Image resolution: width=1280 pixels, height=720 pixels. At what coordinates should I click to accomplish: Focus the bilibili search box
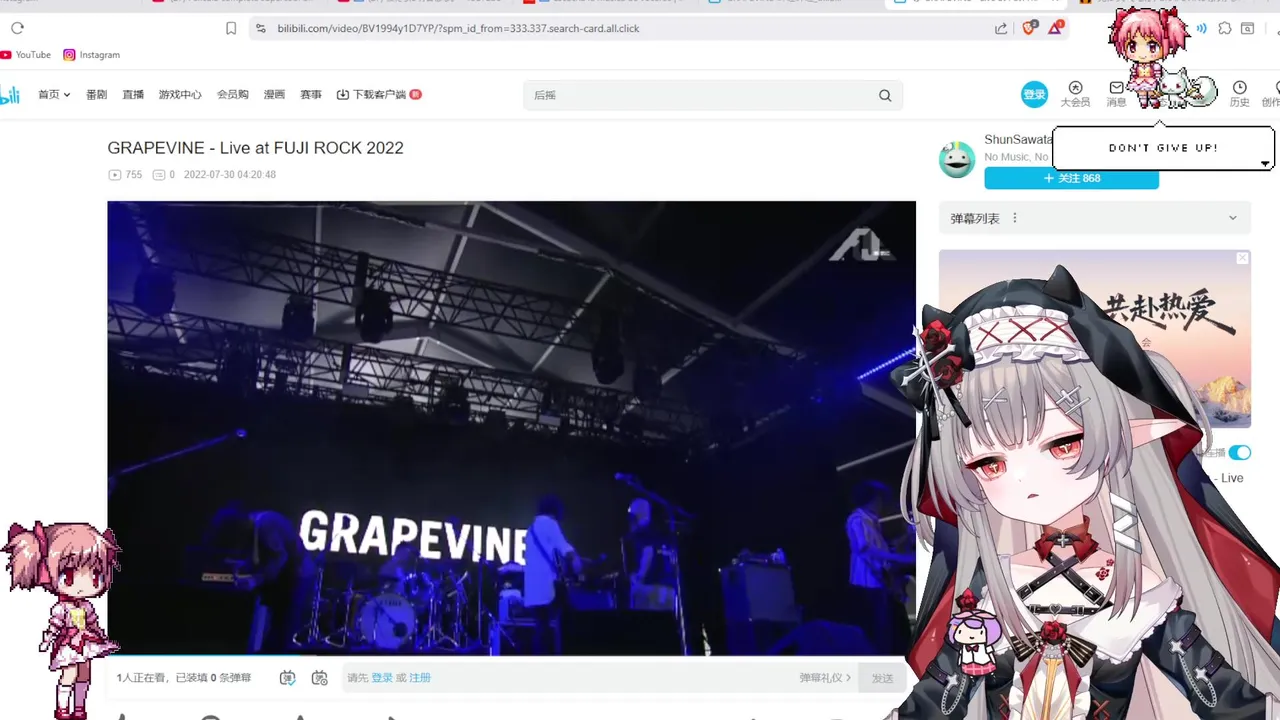point(700,95)
